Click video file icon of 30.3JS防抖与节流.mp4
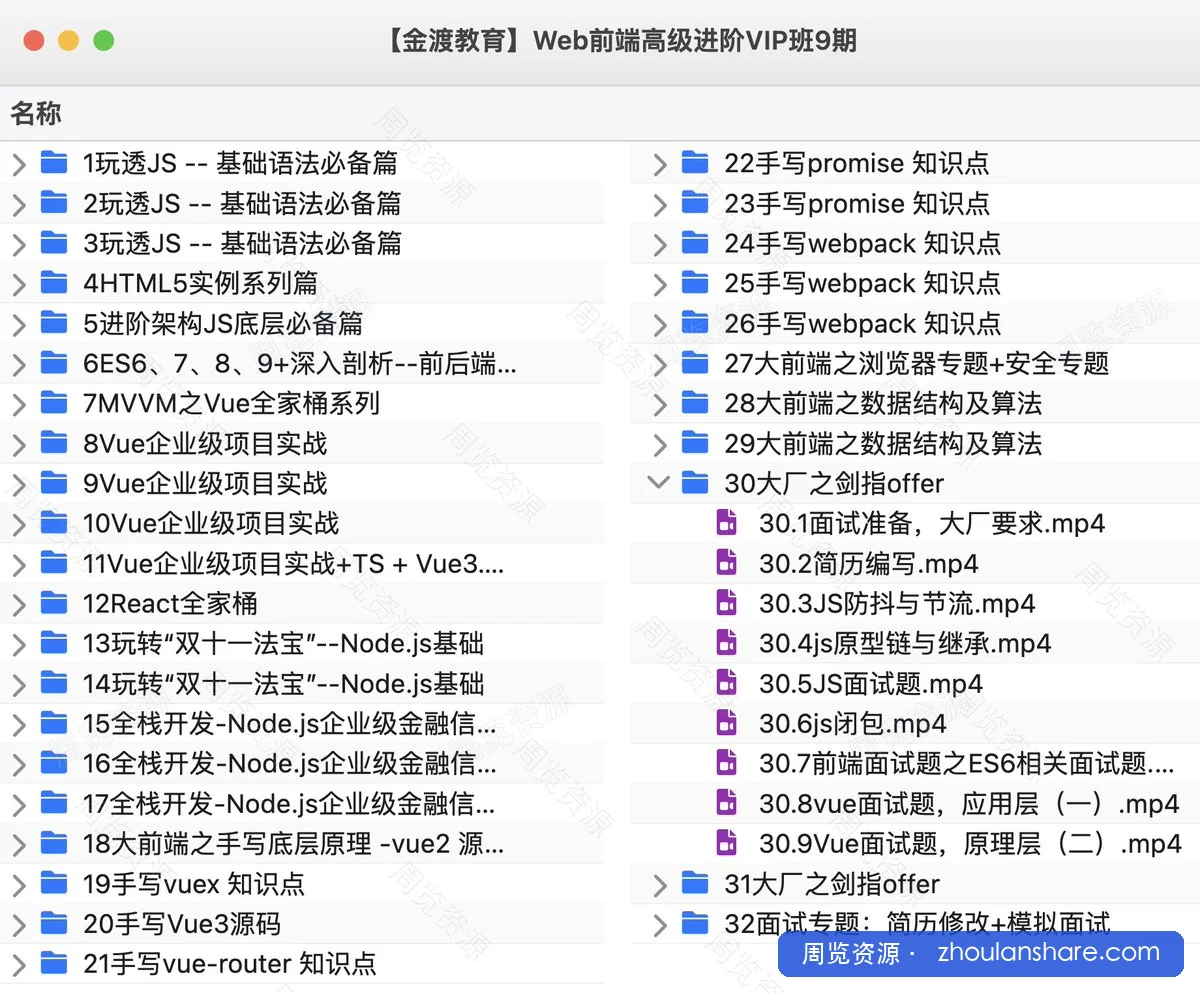This screenshot has height=993, width=1200. [x=727, y=603]
